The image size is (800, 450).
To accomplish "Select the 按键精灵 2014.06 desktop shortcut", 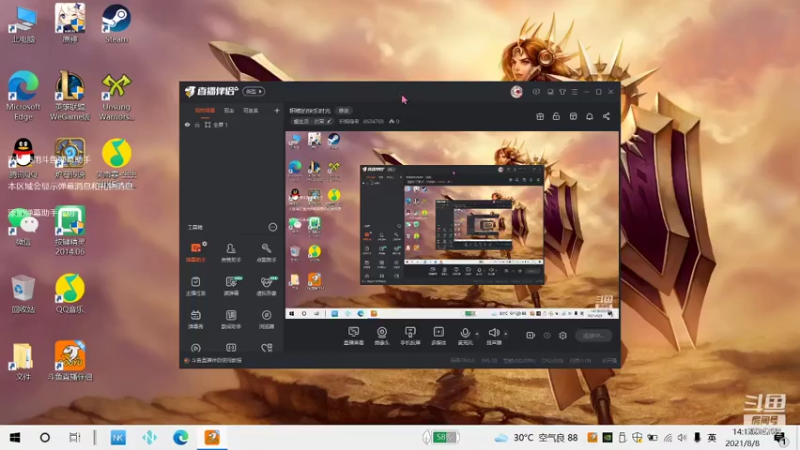I will pyautogui.click(x=70, y=231).
